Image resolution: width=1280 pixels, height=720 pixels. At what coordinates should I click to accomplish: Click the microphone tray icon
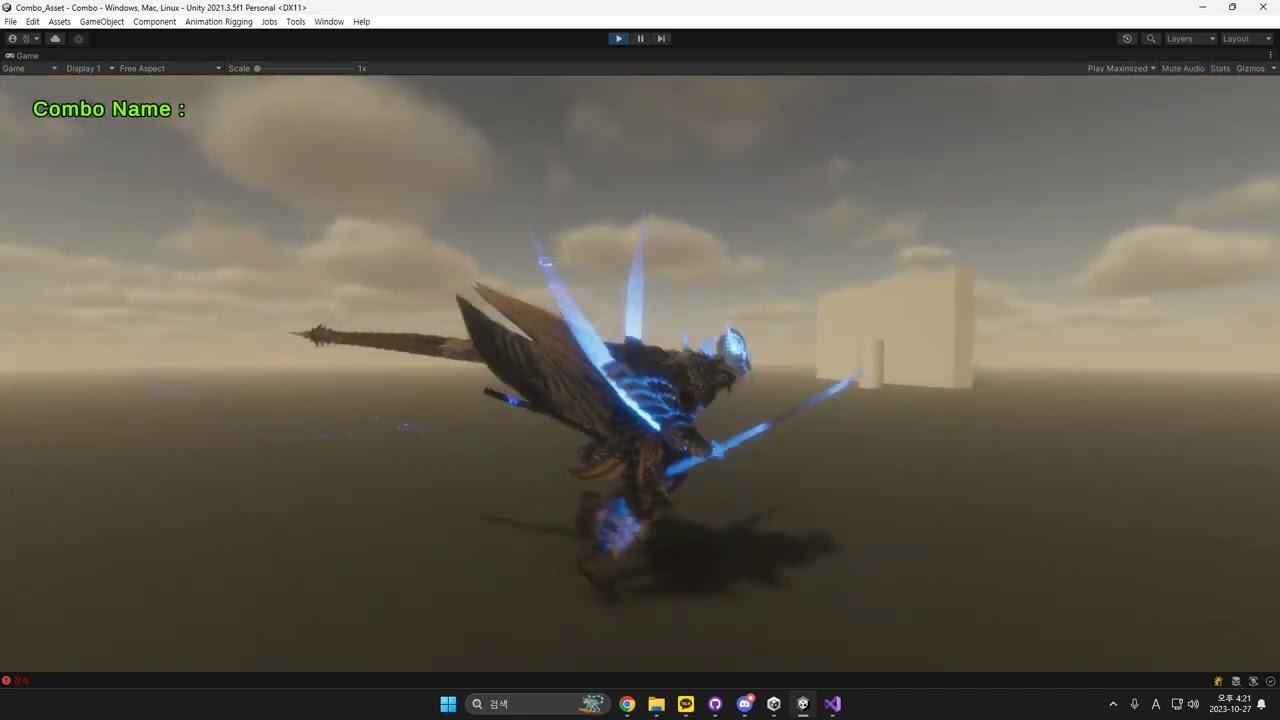click(1134, 704)
